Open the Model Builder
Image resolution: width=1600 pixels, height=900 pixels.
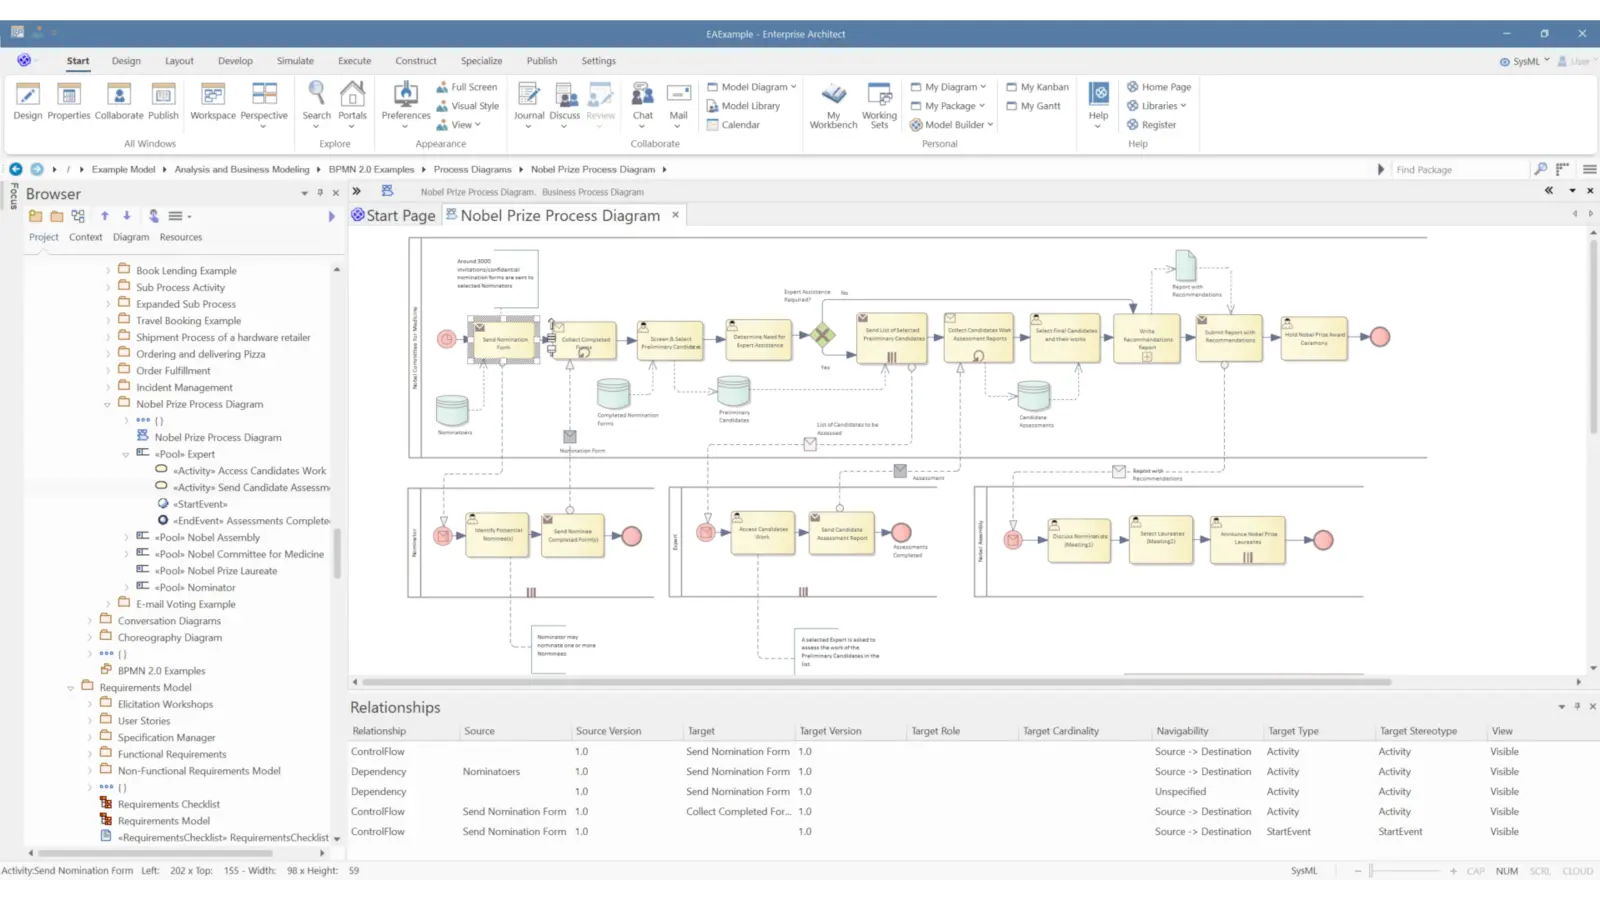(x=949, y=124)
